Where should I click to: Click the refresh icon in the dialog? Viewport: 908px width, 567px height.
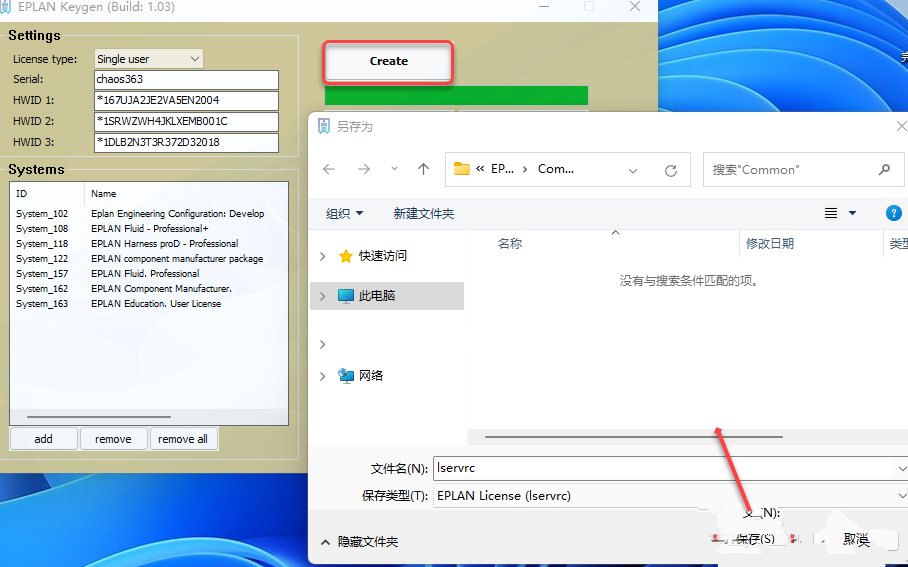[x=671, y=170]
